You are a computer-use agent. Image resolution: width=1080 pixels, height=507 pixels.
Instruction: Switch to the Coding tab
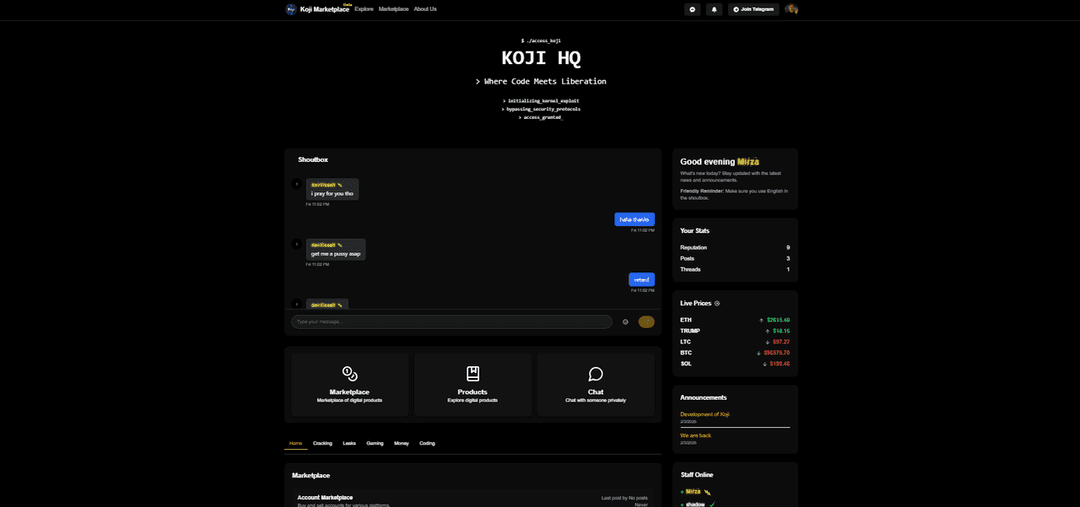point(427,443)
